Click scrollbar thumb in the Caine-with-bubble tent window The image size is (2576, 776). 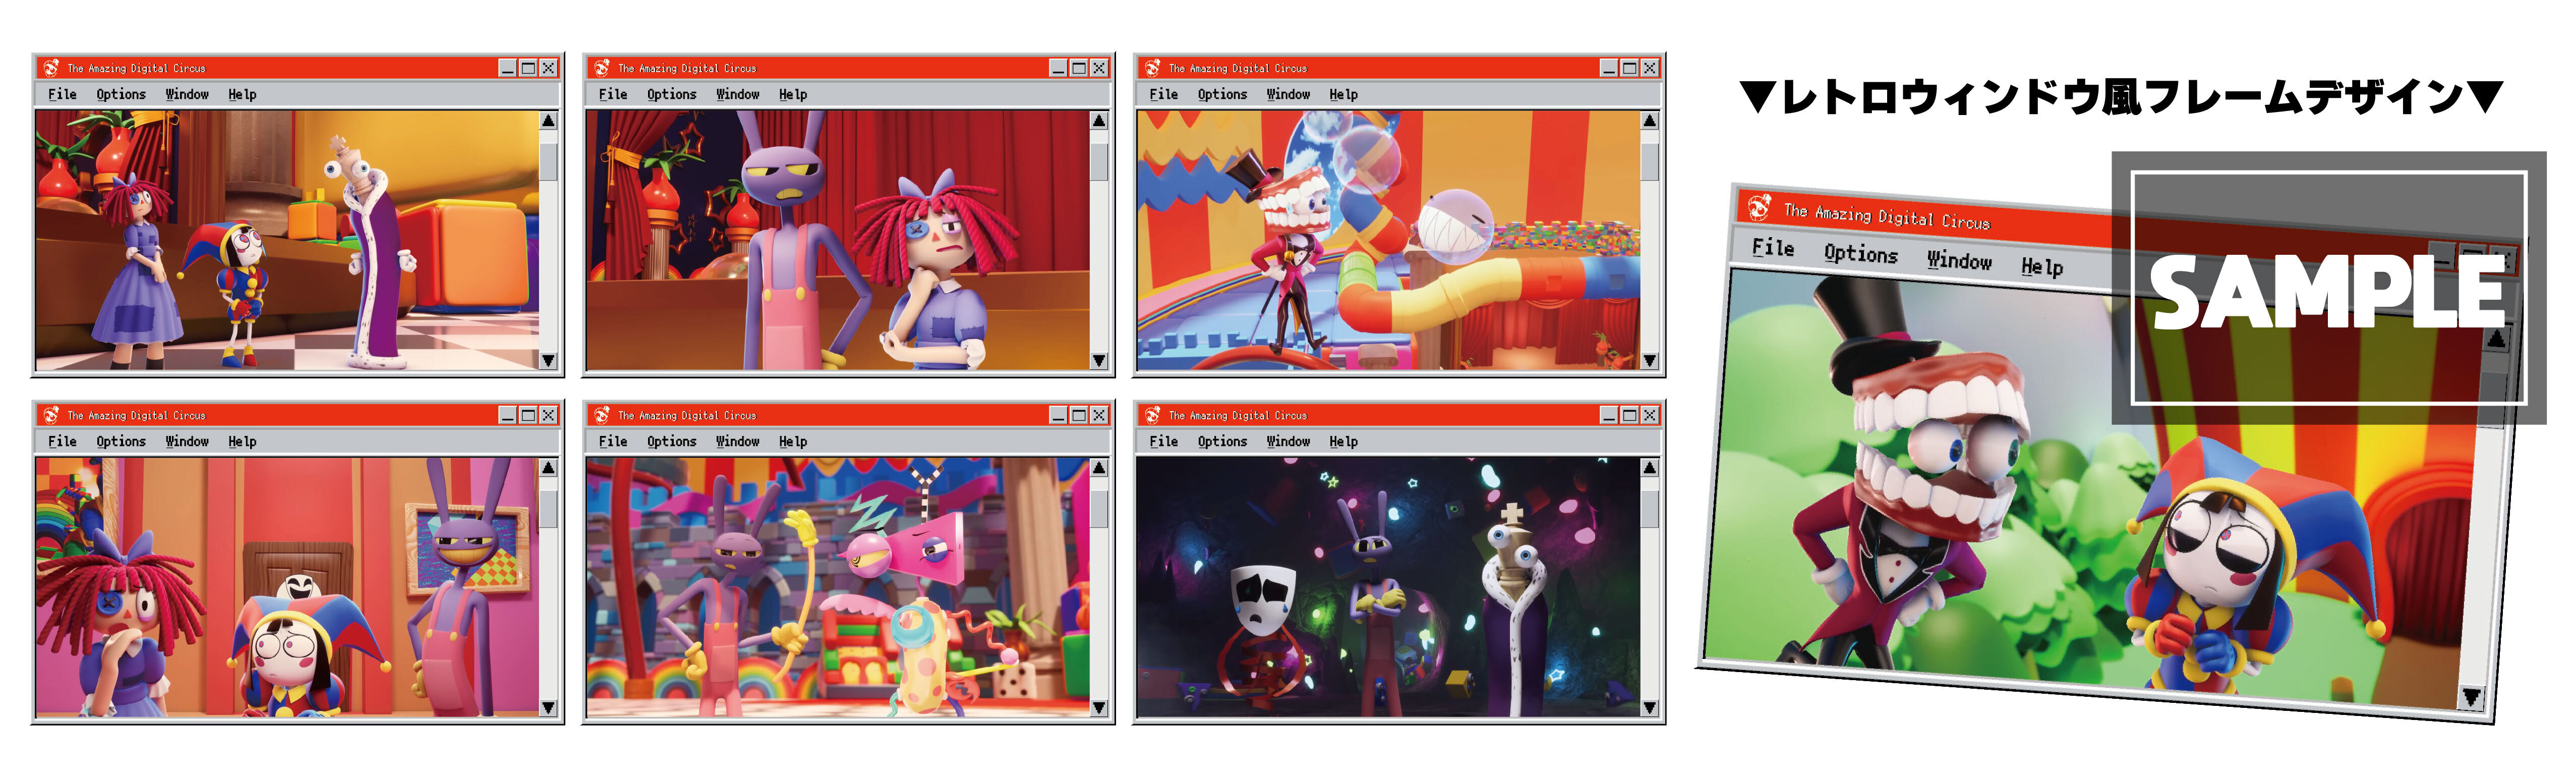pyautogui.click(x=1649, y=162)
